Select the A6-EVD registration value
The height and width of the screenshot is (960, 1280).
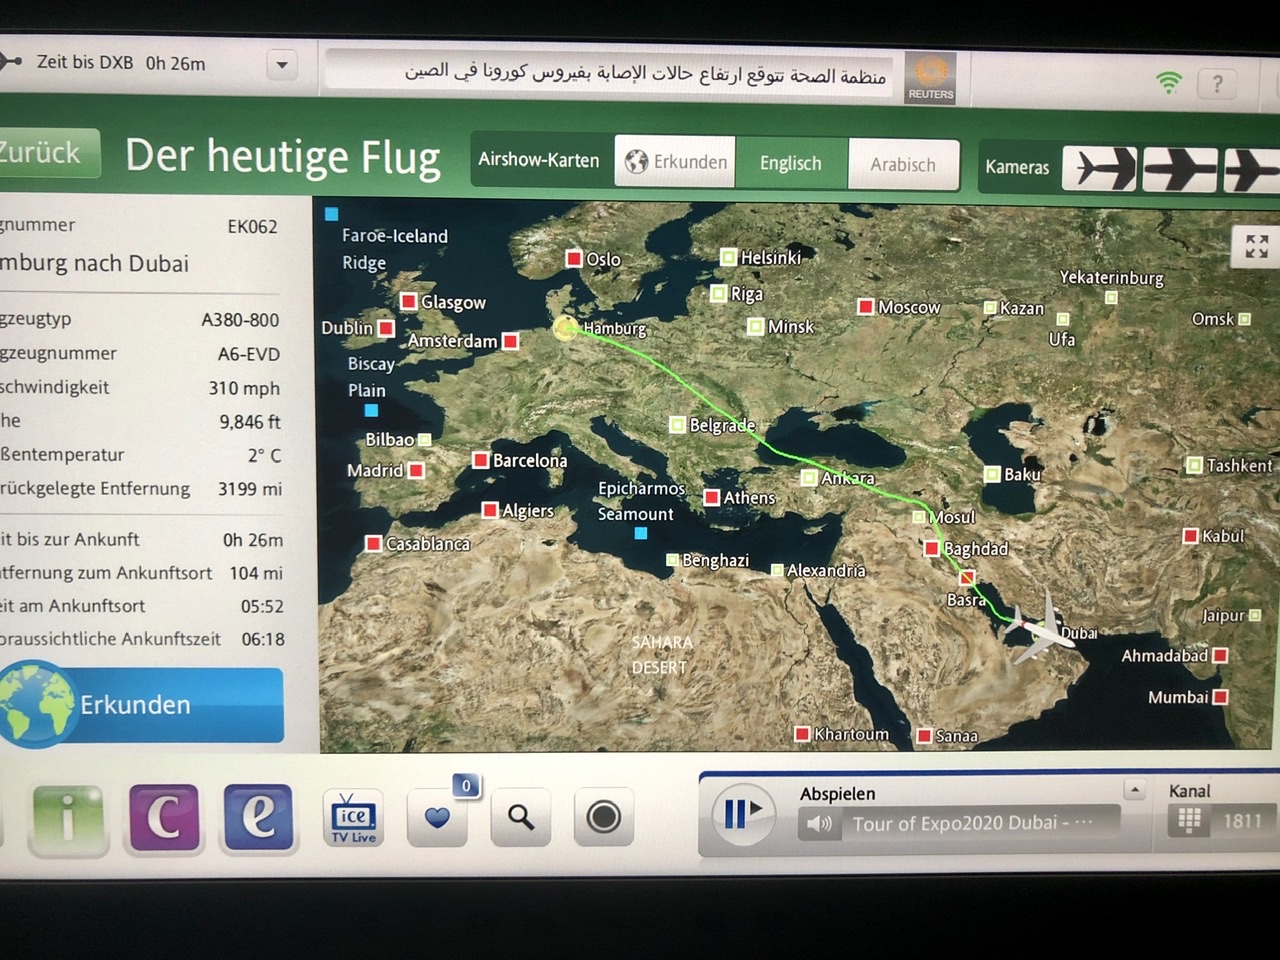coord(249,354)
